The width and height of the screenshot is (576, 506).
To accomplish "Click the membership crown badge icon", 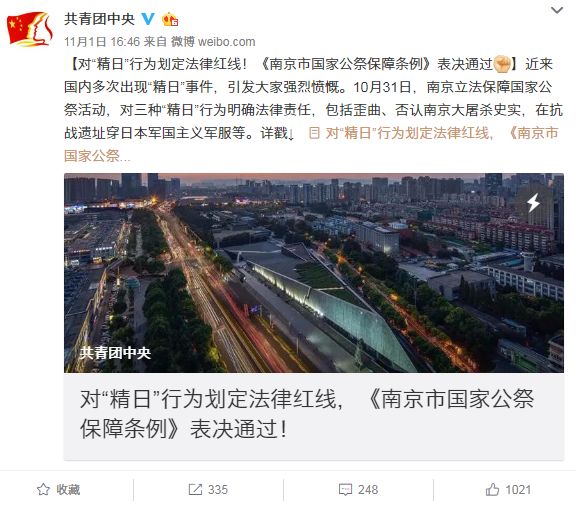I will pyautogui.click(x=170, y=19).
